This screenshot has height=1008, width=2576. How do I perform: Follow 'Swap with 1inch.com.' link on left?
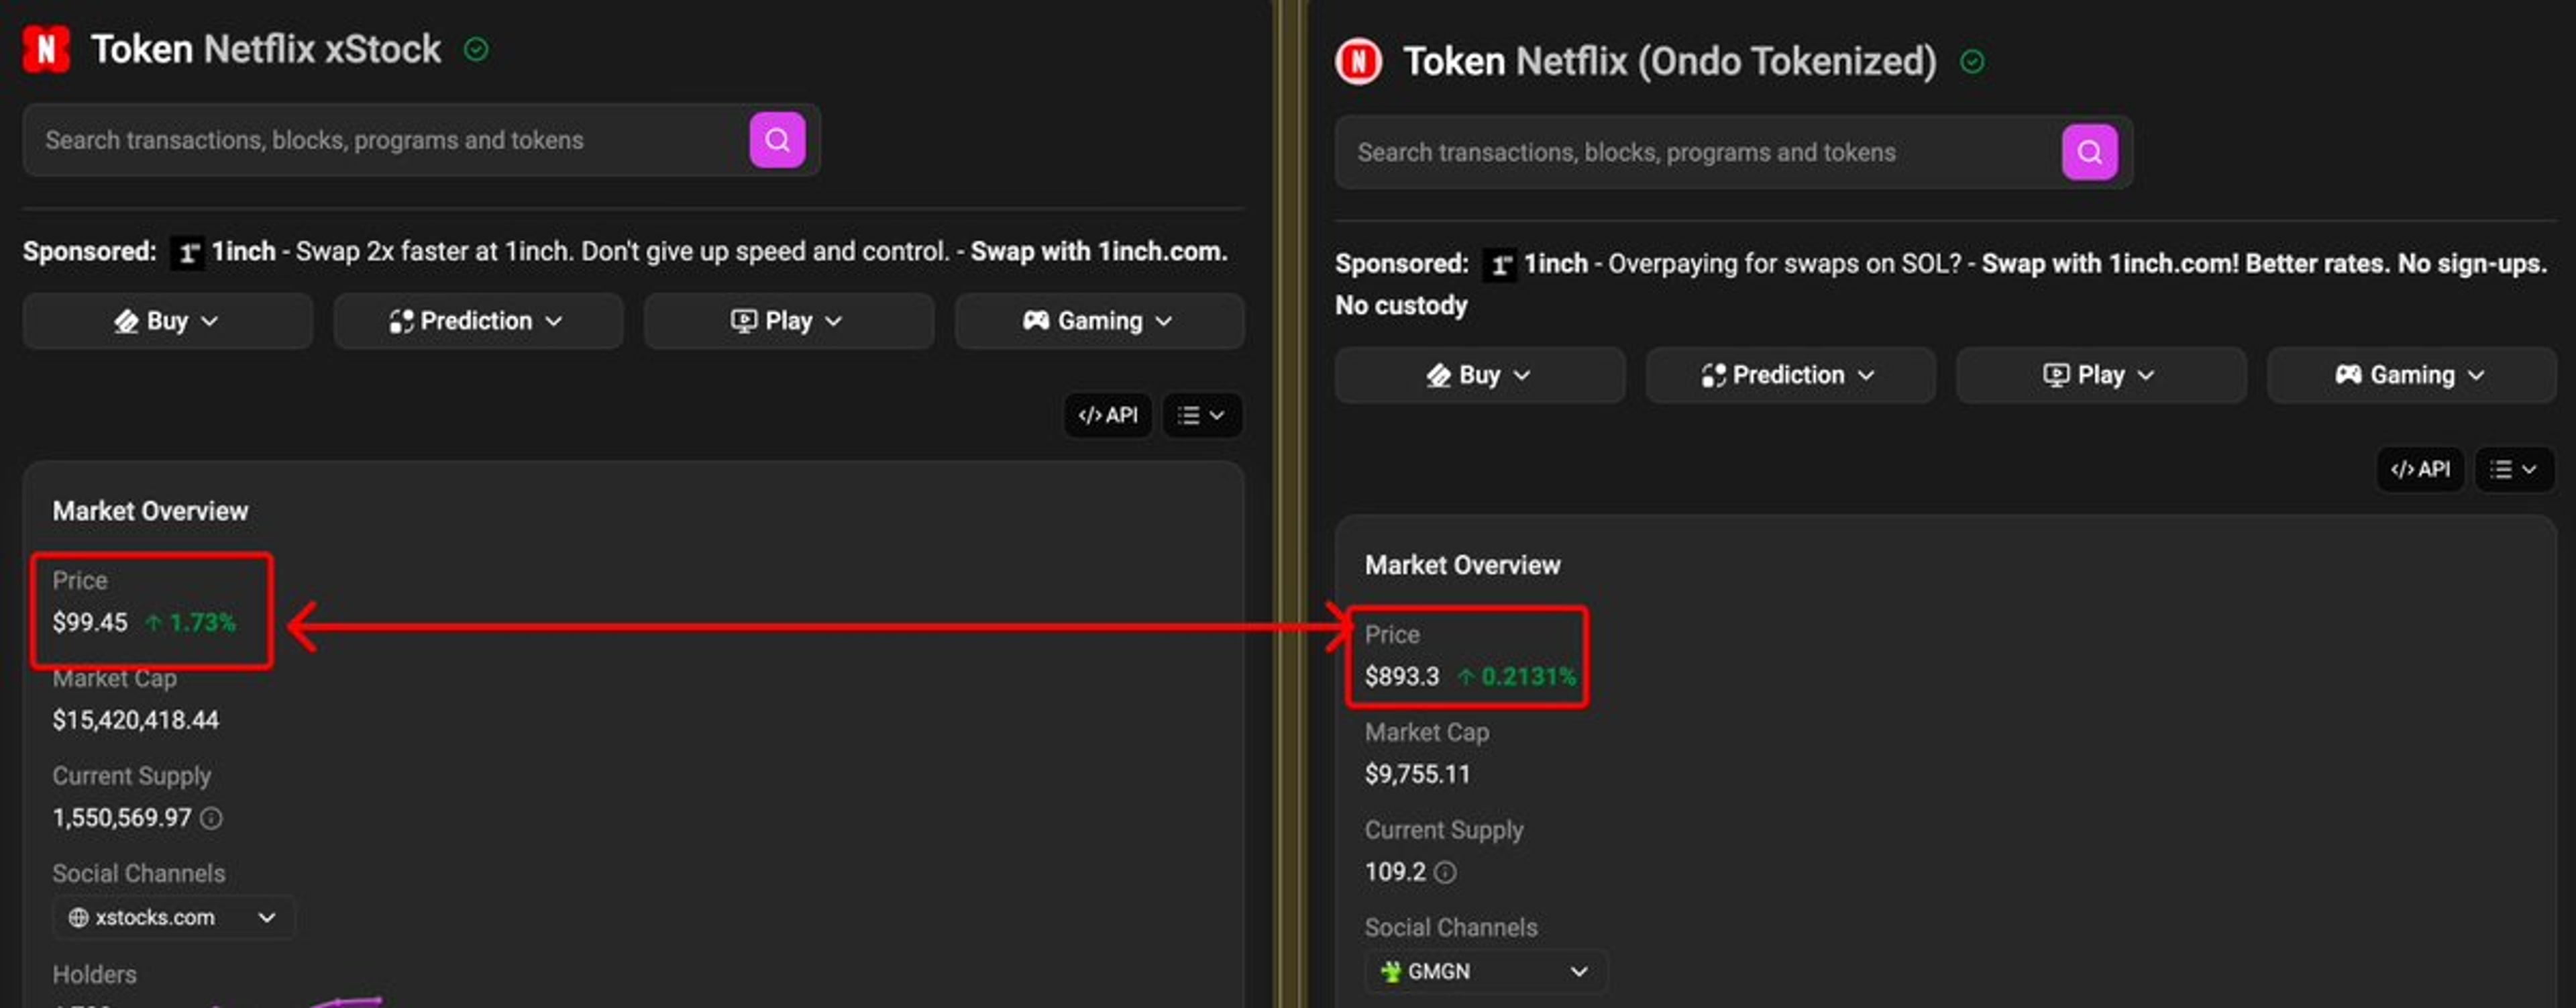point(1099,251)
